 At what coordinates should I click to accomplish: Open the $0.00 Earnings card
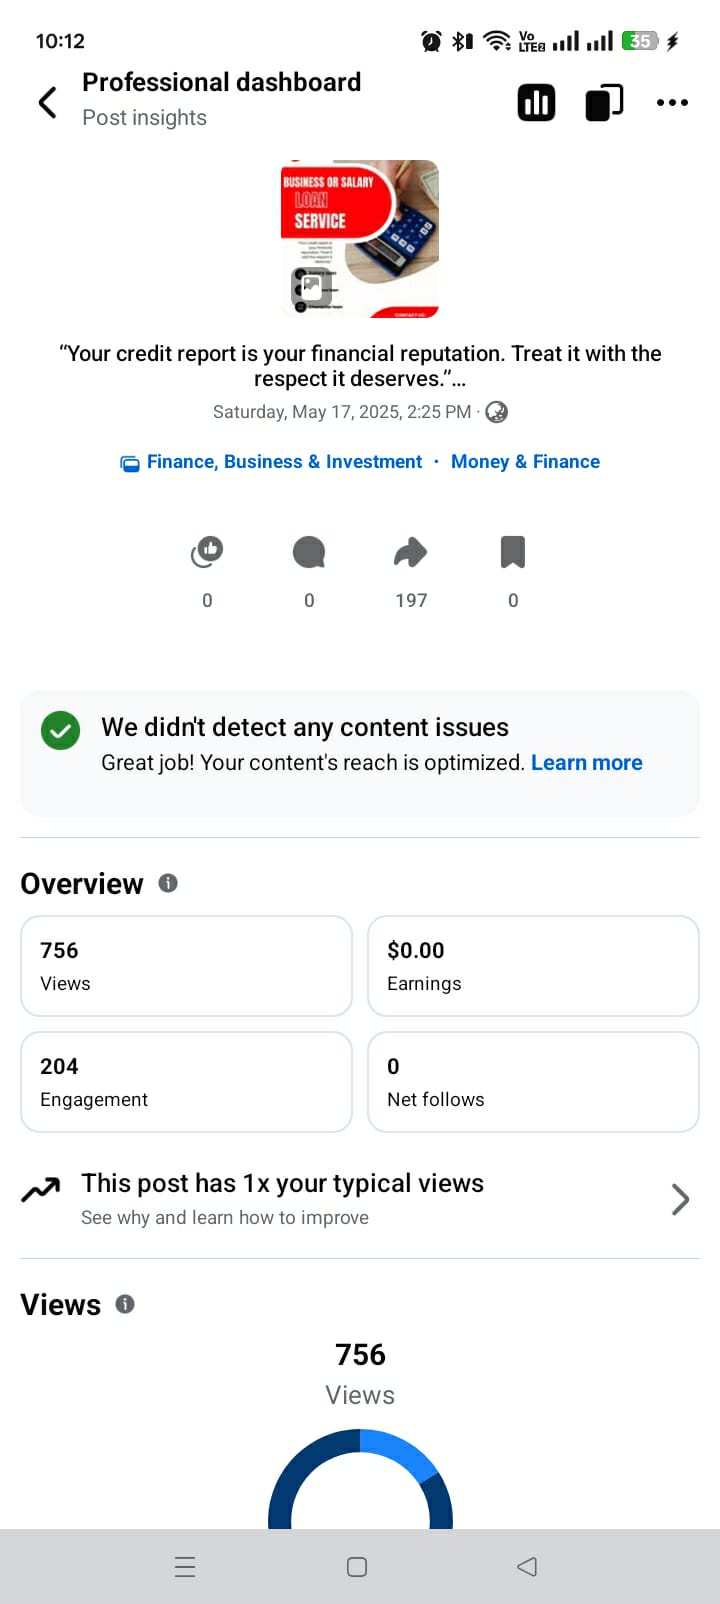tap(533, 966)
